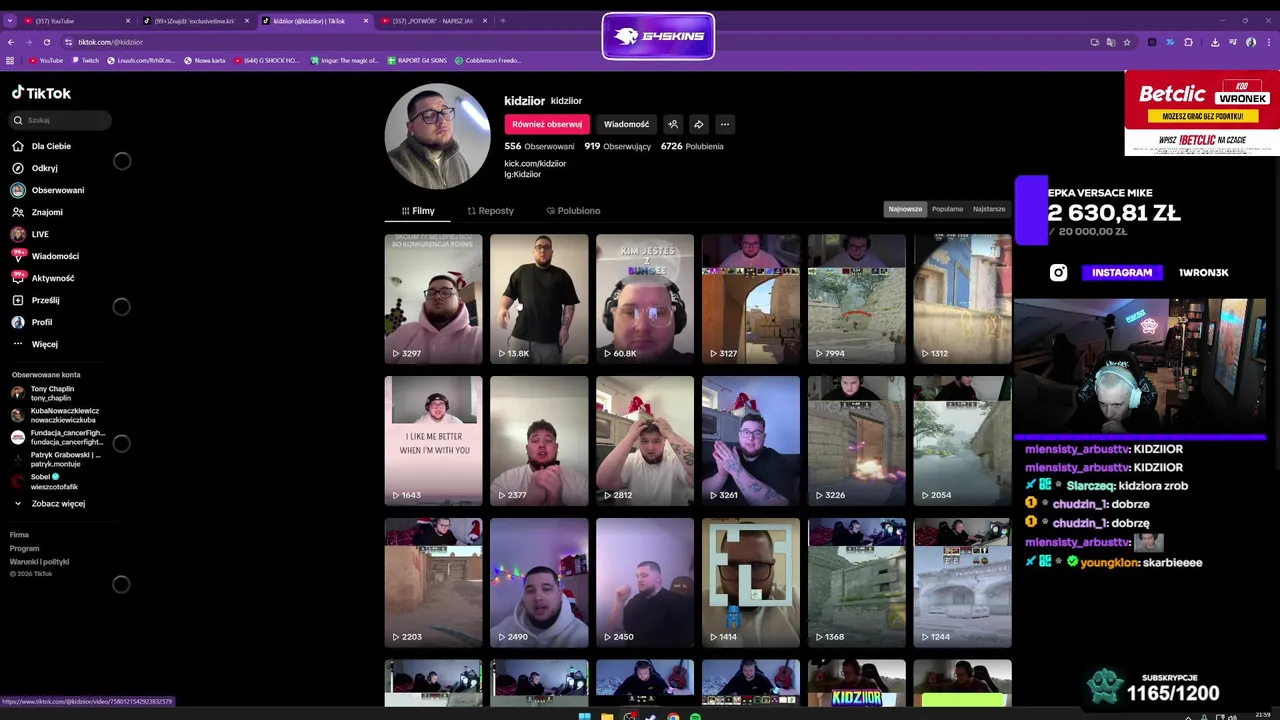Go back with browser back arrow
This screenshot has width=1280, height=720.
point(11,42)
